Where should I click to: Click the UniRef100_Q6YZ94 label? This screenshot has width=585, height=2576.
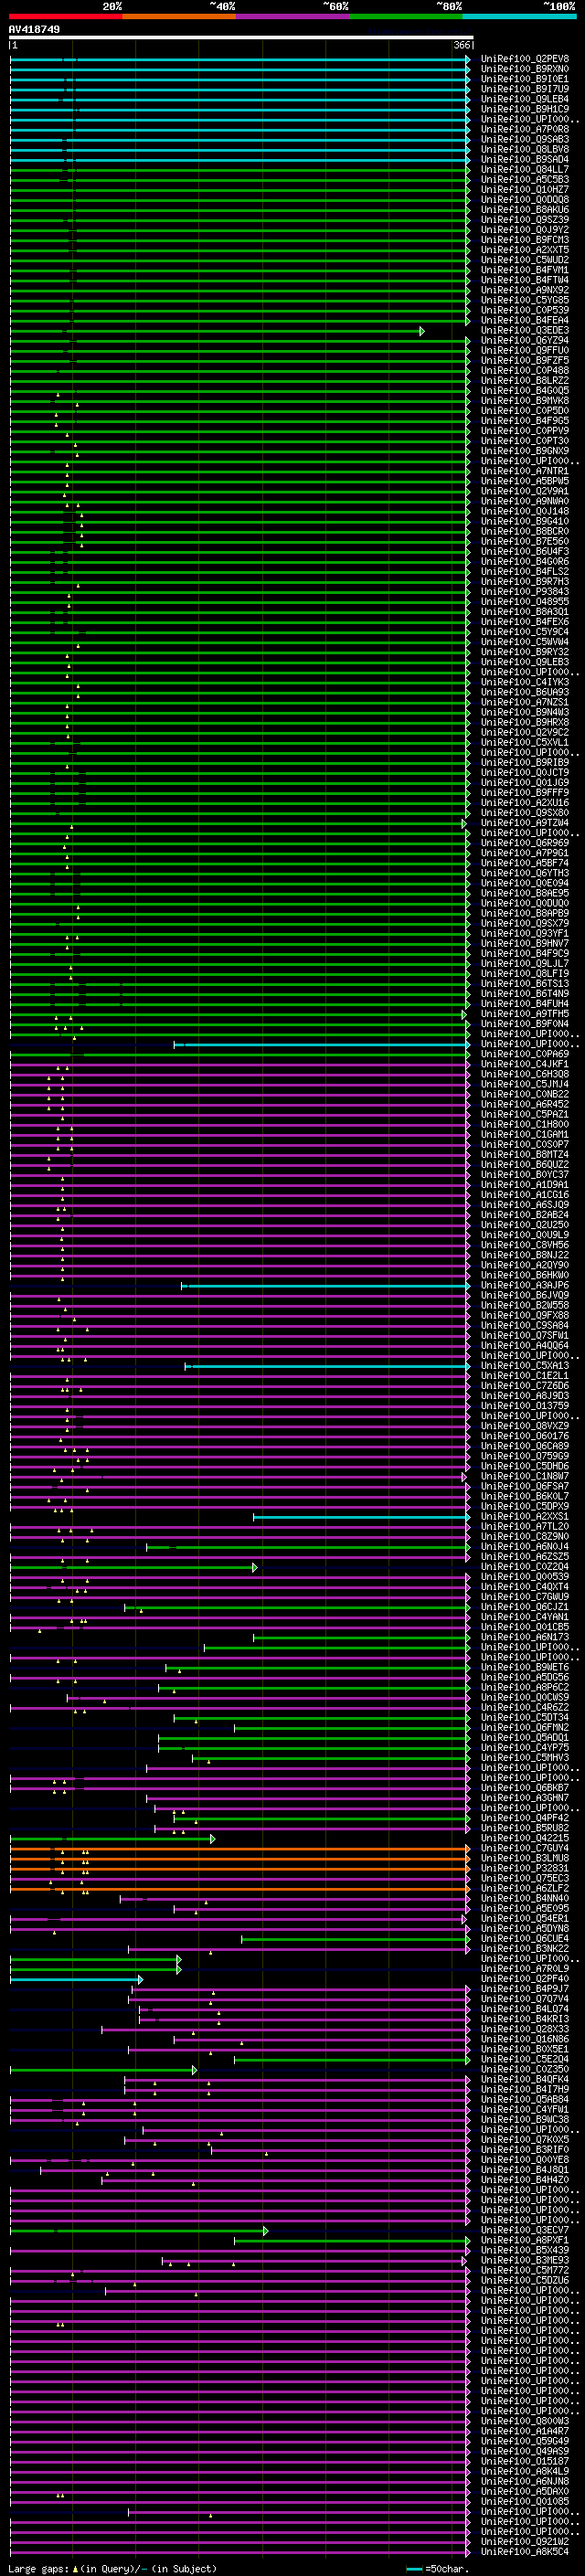[x=525, y=340]
